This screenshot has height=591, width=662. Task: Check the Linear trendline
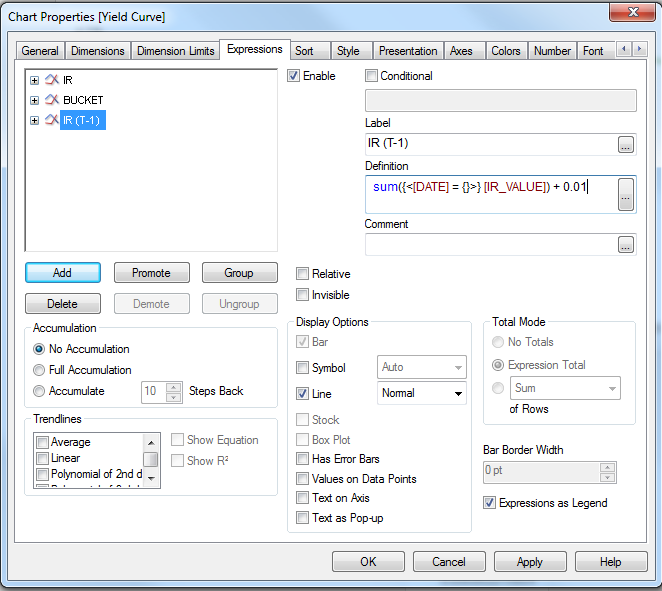point(42,458)
